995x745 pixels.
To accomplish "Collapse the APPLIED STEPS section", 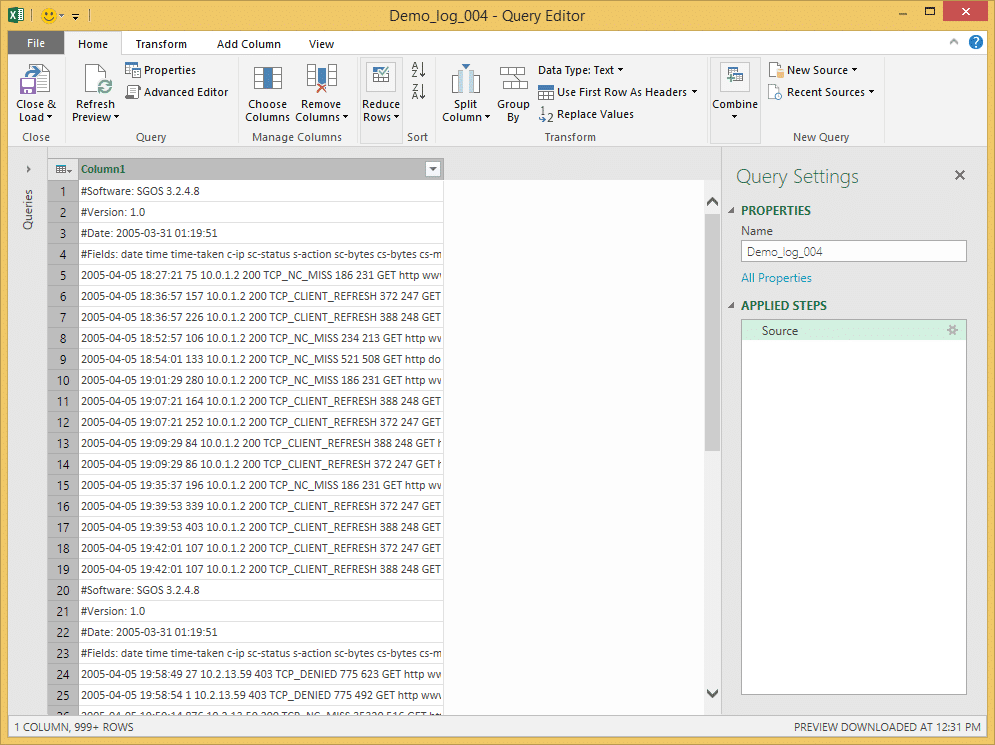I will point(731,305).
